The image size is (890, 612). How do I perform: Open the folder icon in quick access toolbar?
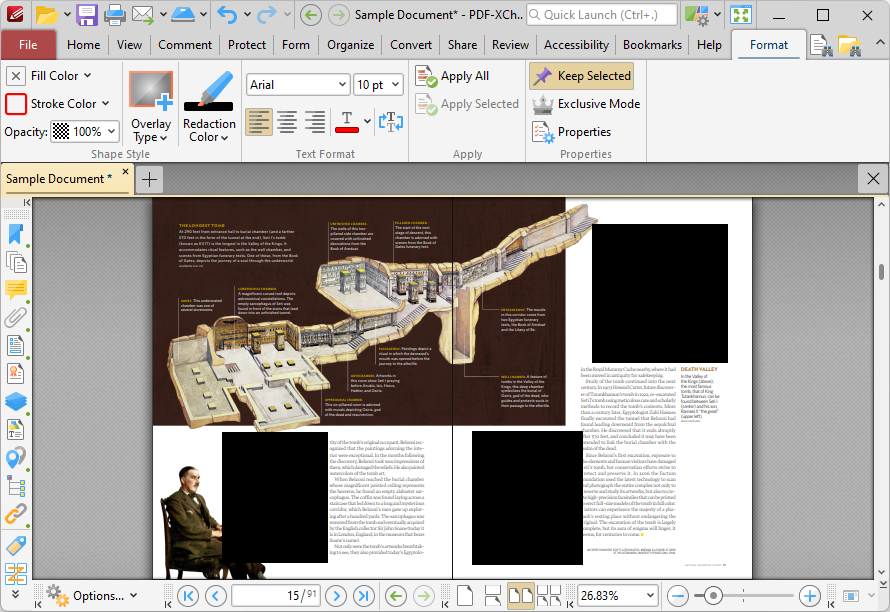click(47, 15)
